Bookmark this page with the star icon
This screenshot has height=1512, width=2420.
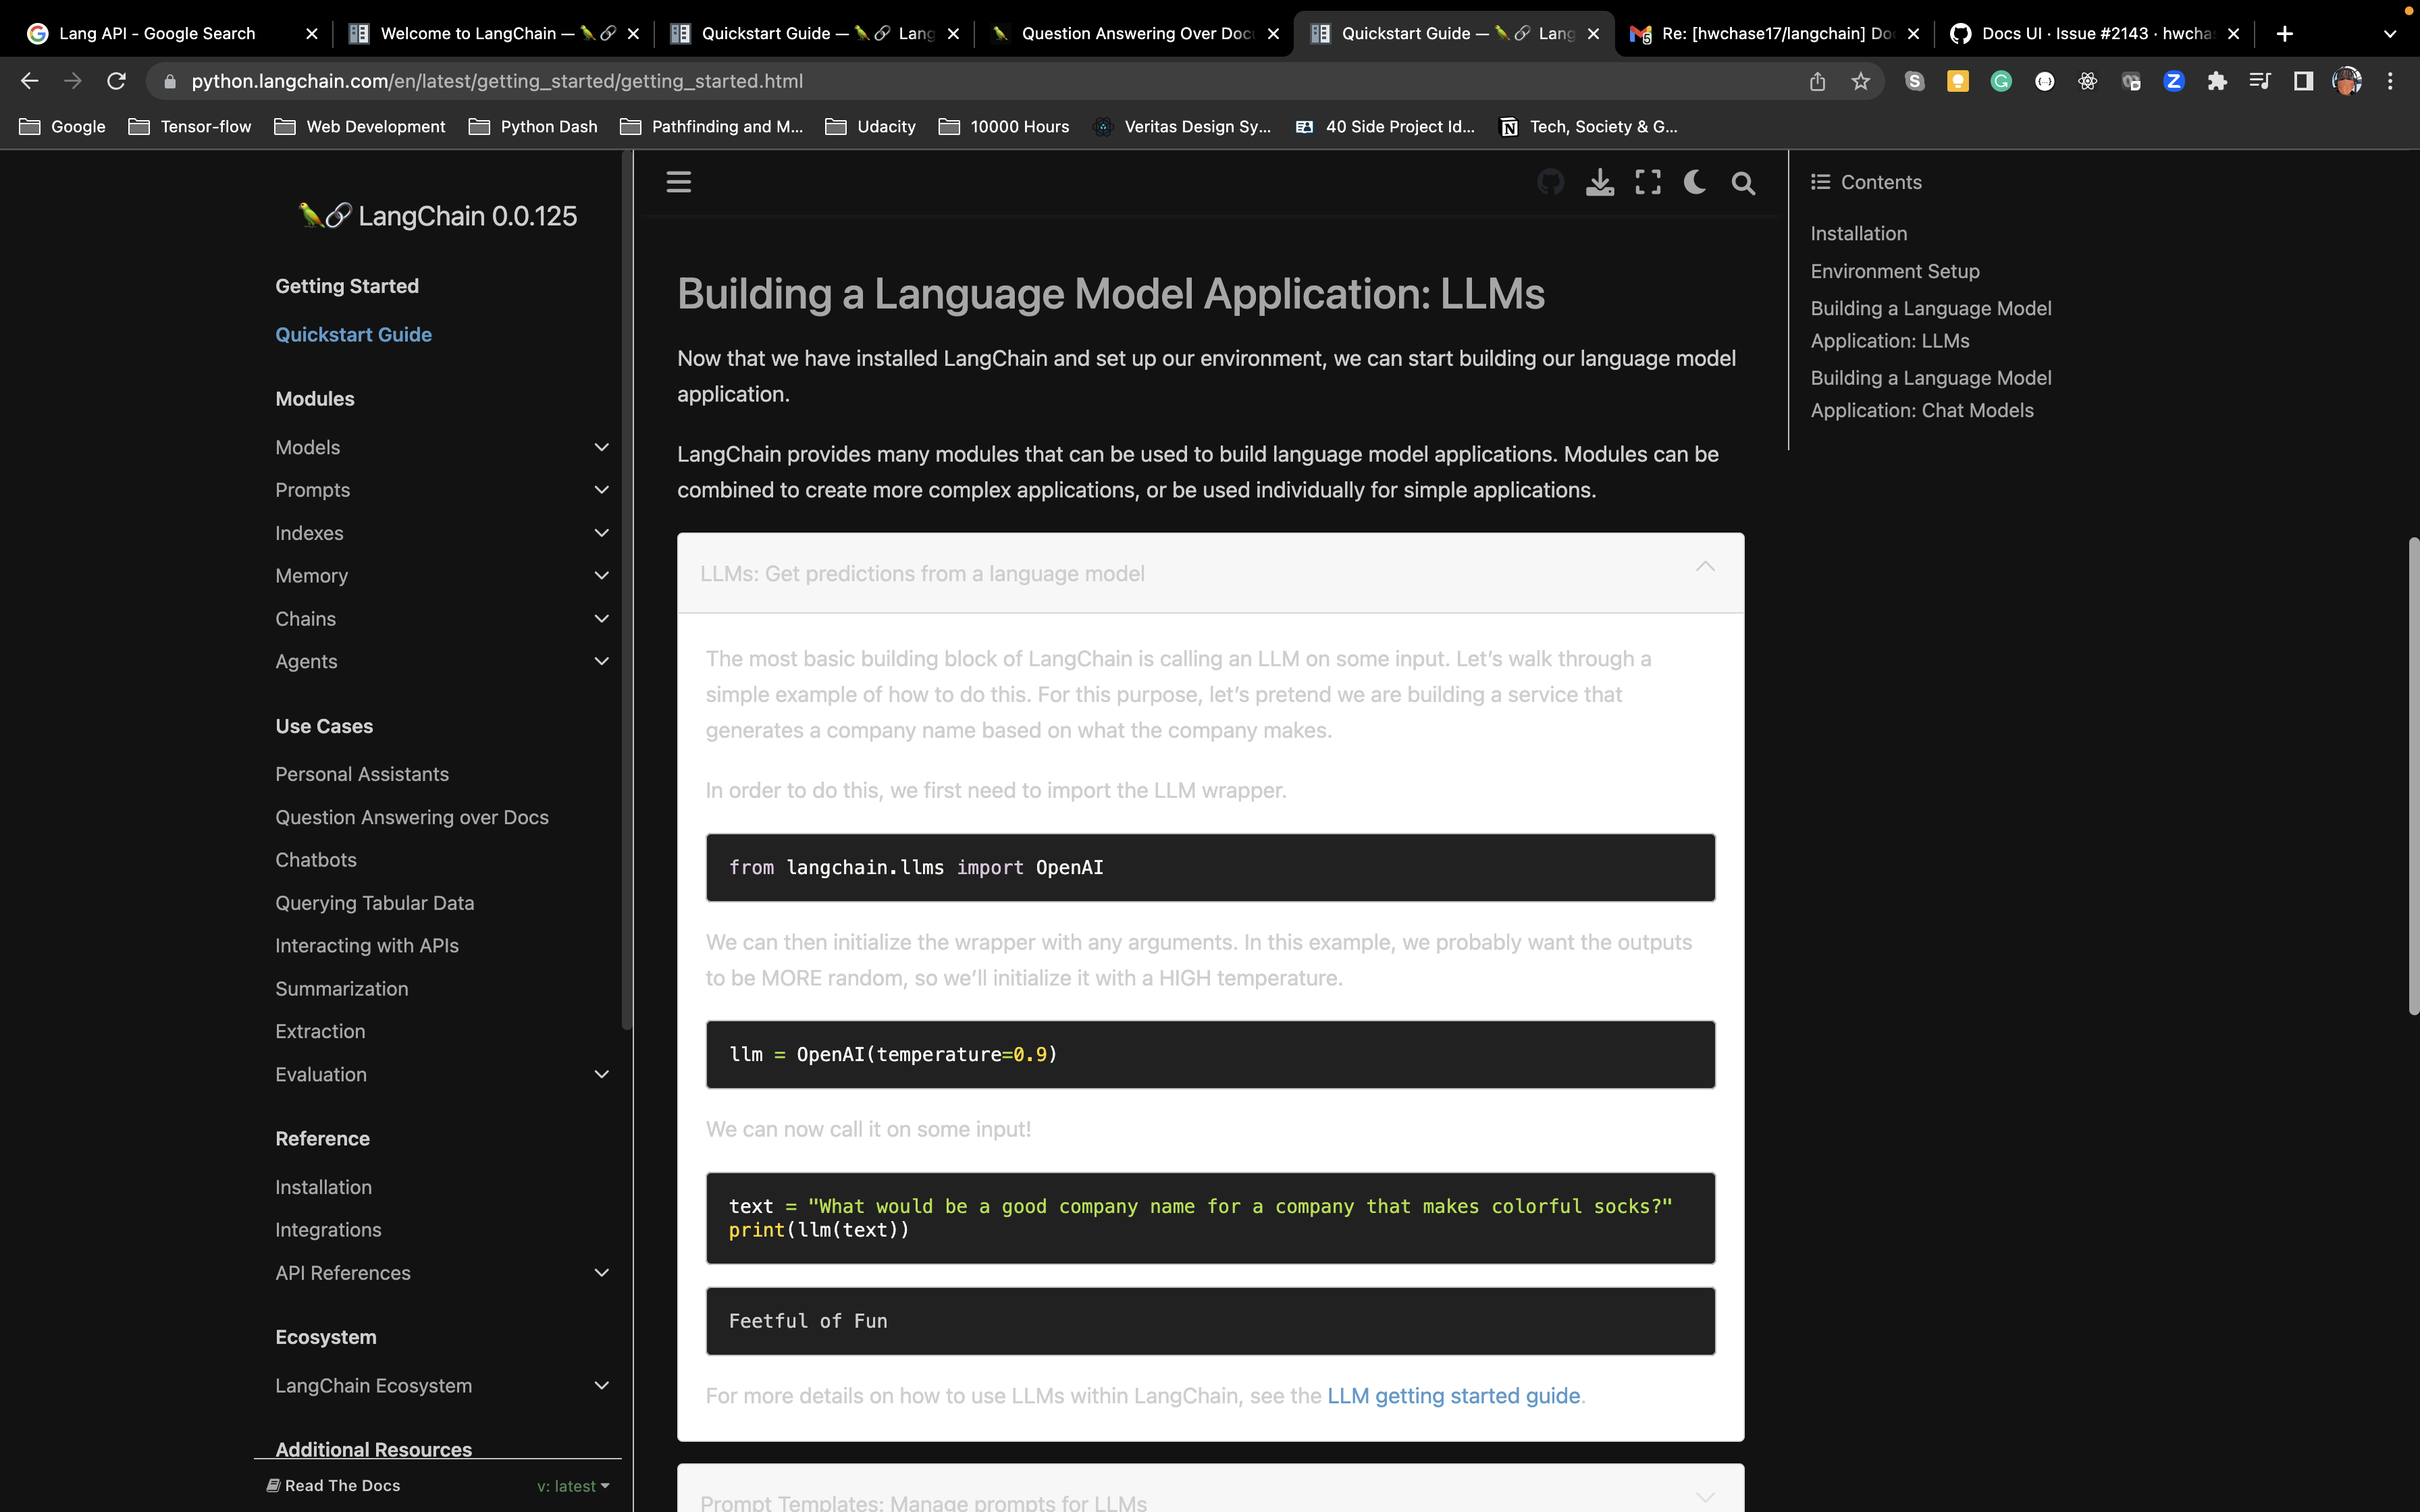1859,81
